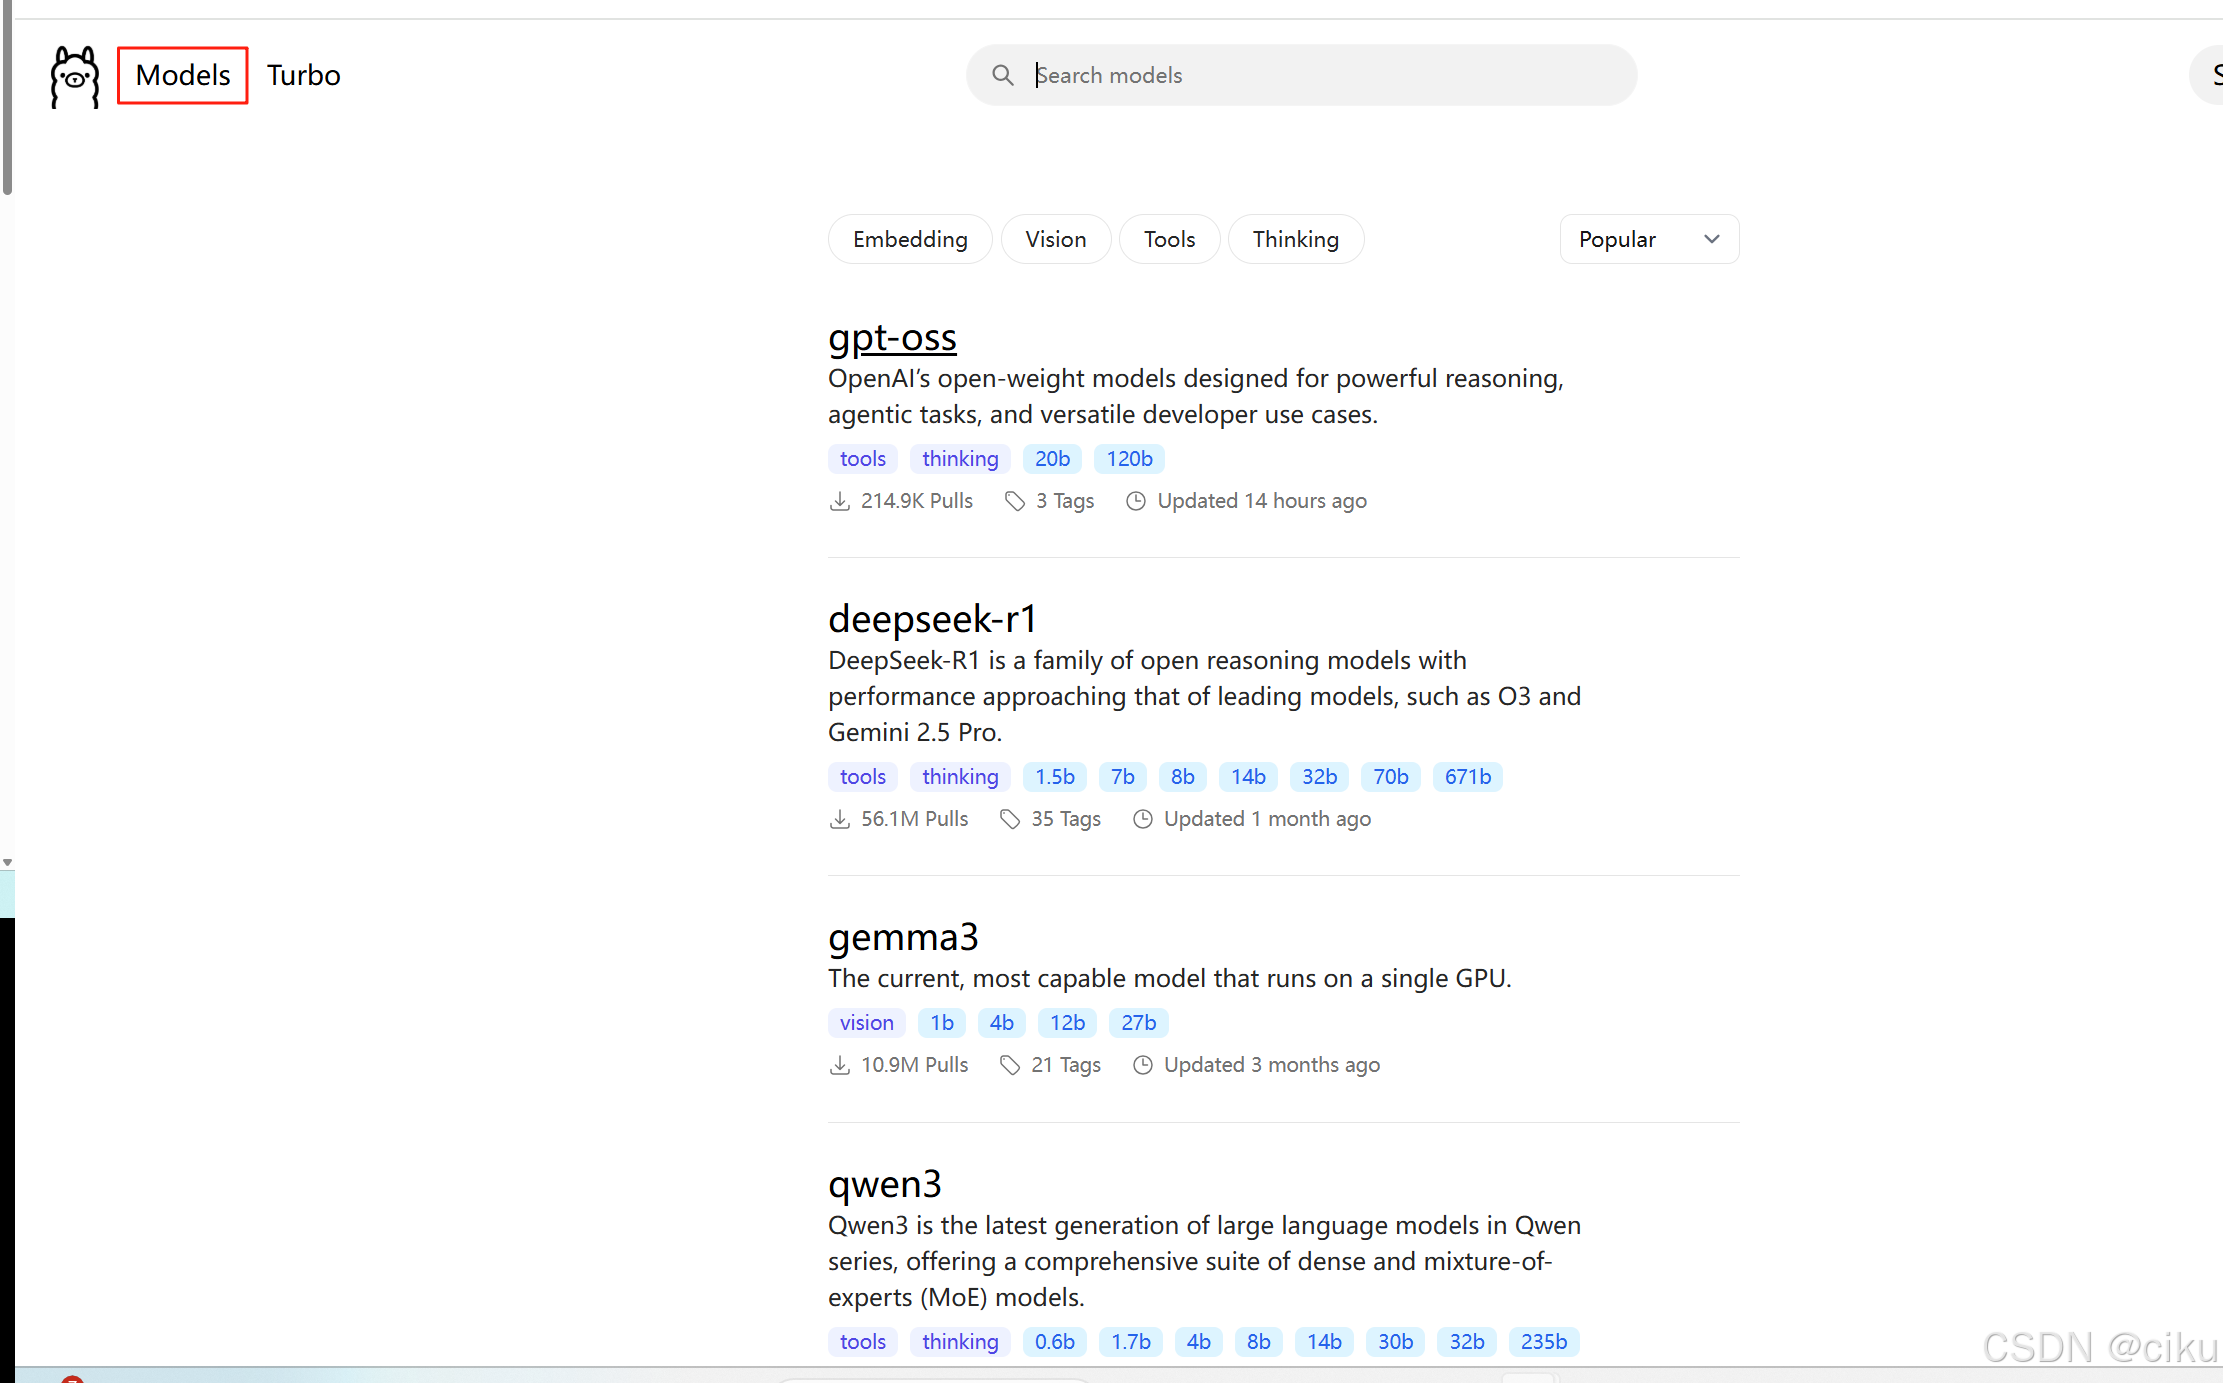The height and width of the screenshot is (1383, 2223).
Task: Click the gpt-oss thinking tag
Action: [960, 459]
